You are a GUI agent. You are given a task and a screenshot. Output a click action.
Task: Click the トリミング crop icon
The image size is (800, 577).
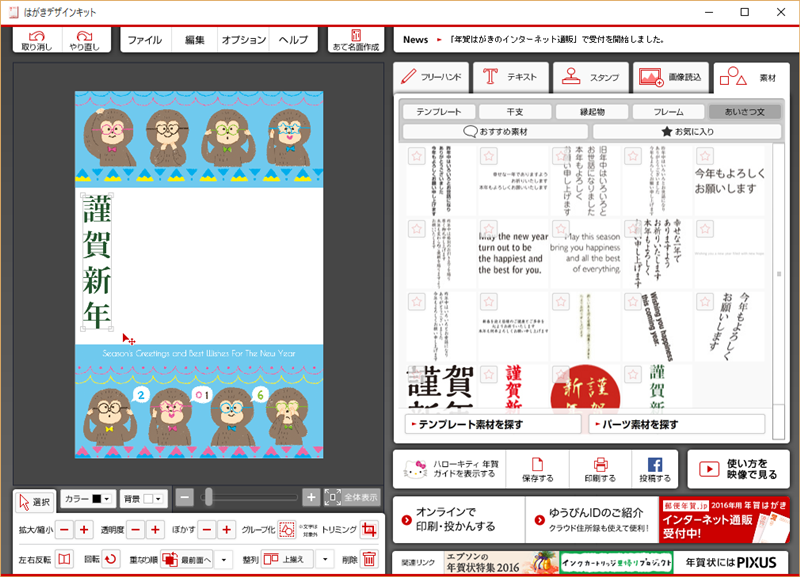[370, 529]
